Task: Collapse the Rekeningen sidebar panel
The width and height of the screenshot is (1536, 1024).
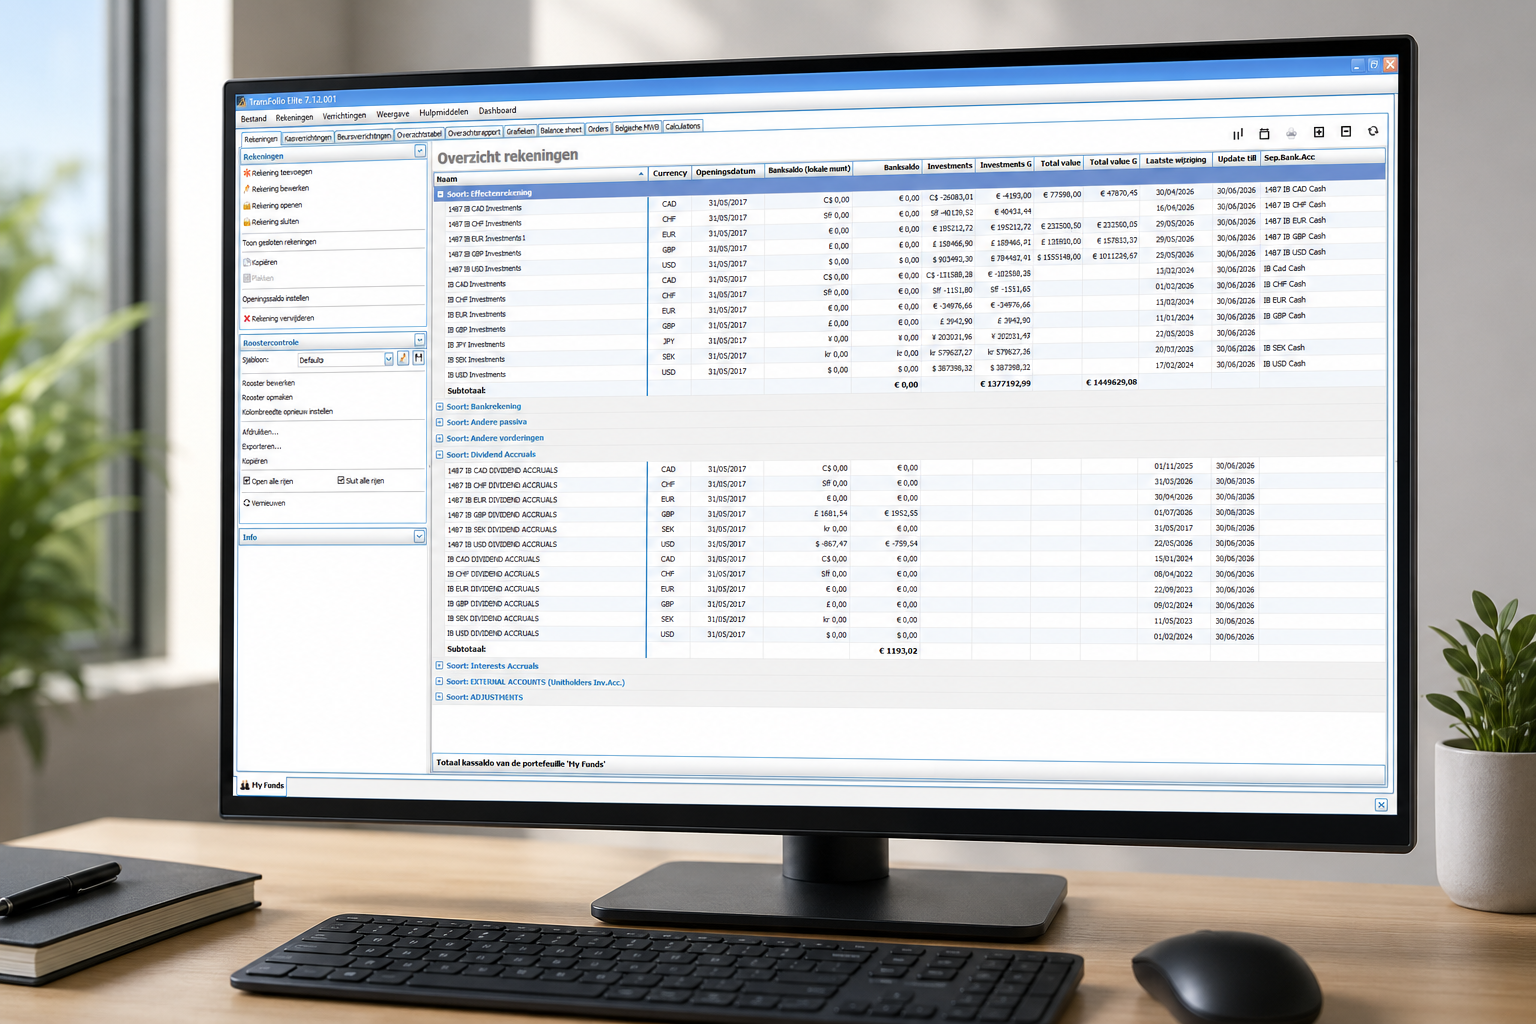Action: (x=420, y=152)
